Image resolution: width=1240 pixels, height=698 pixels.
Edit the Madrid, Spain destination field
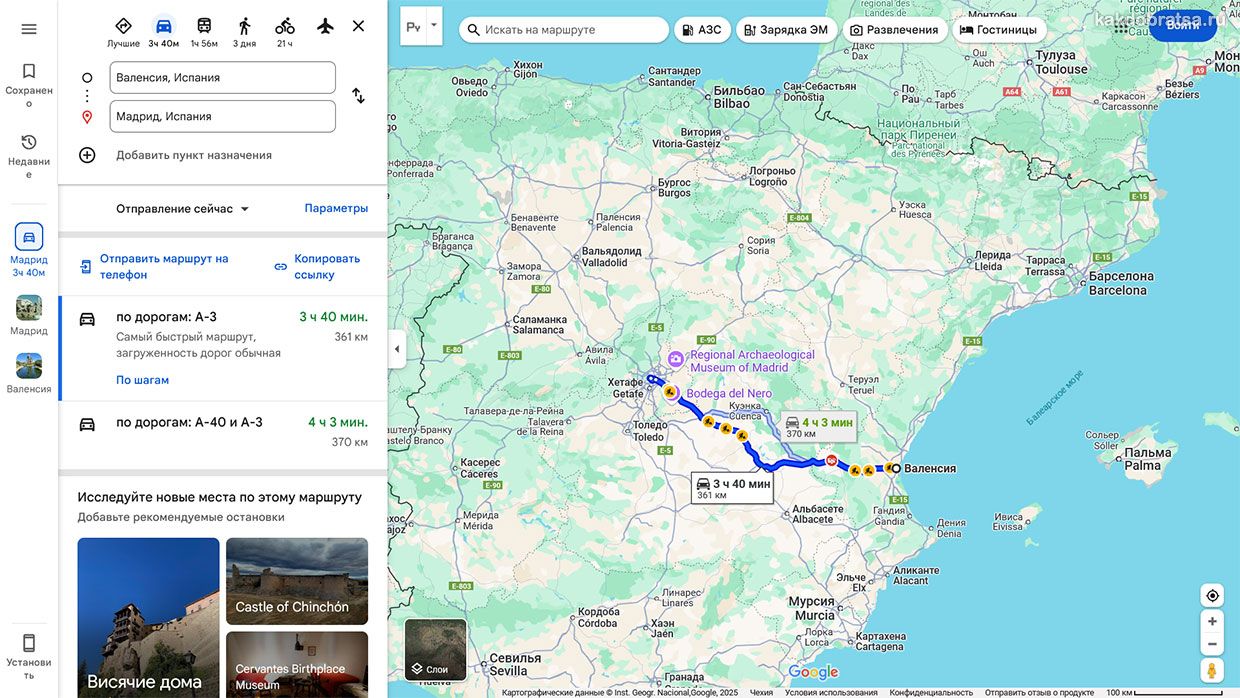(223, 116)
